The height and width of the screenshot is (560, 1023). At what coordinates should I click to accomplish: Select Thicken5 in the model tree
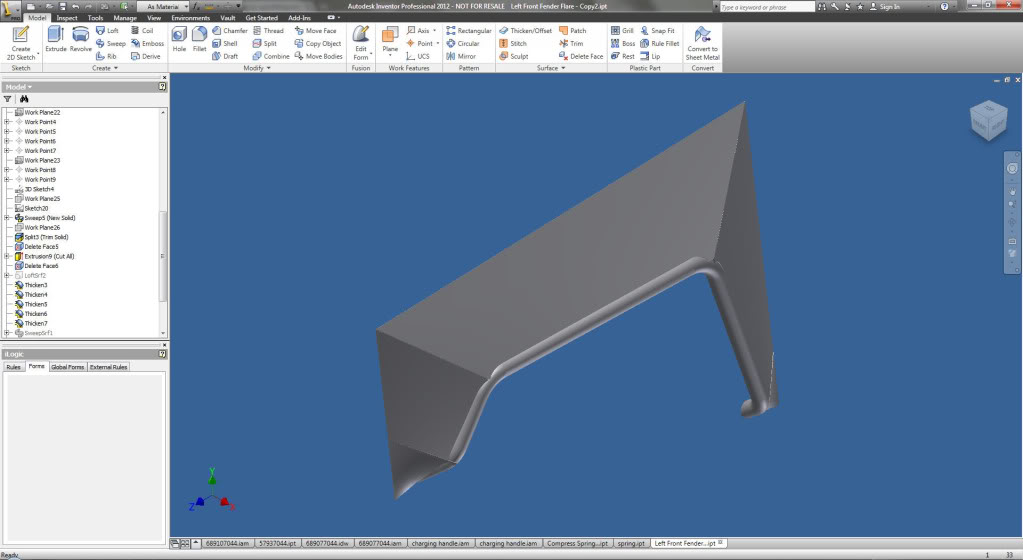36,305
